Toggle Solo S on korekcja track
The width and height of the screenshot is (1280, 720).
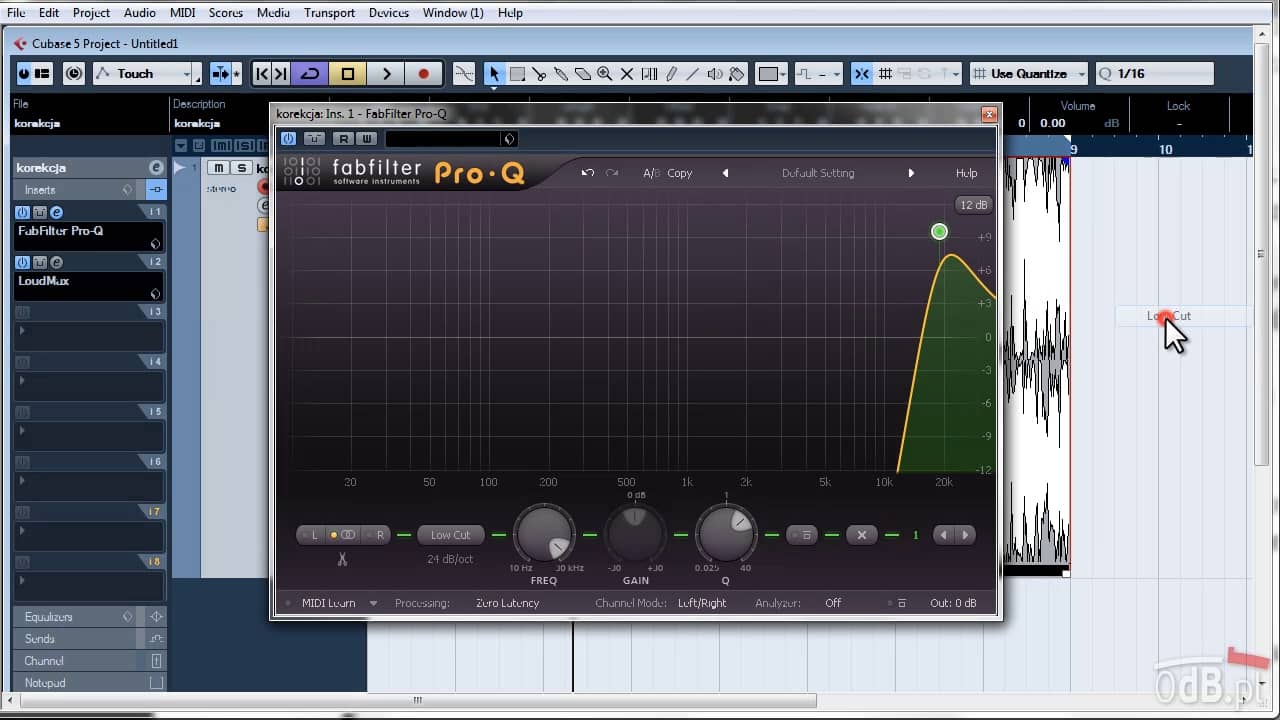[241, 168]
